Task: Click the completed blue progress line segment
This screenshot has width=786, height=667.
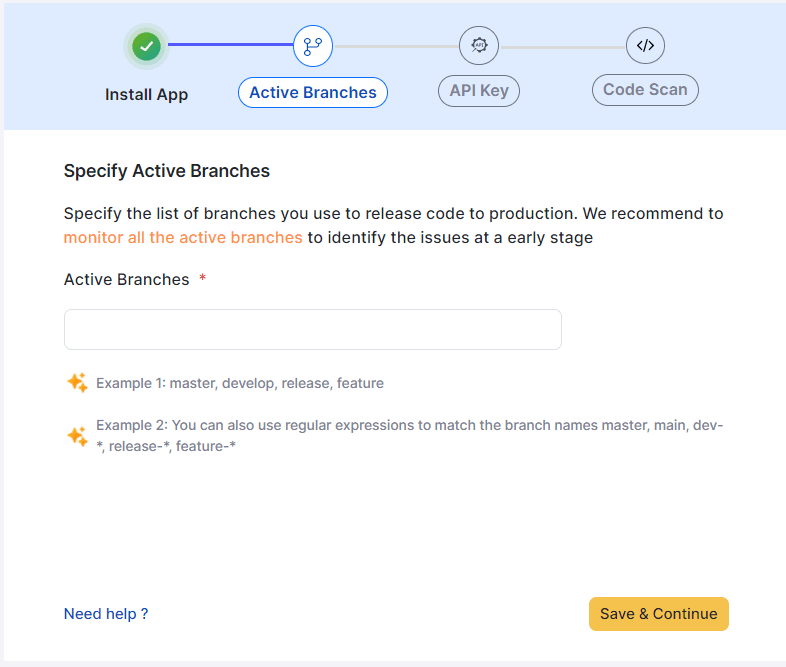Action: click(230, 45)
